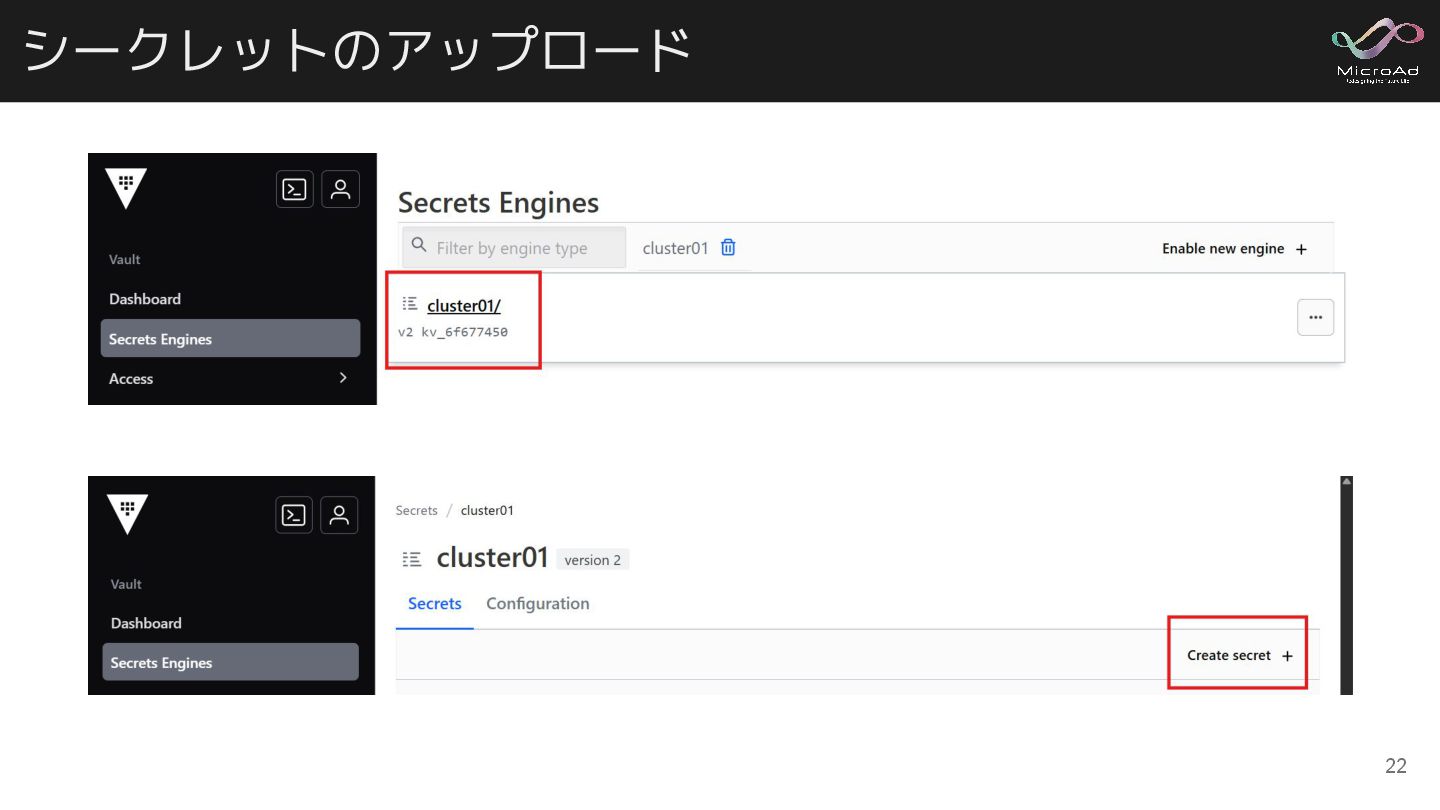Click Vault label in bottom sidebar
Screen dimensions: 1440x810
[126, 584]
